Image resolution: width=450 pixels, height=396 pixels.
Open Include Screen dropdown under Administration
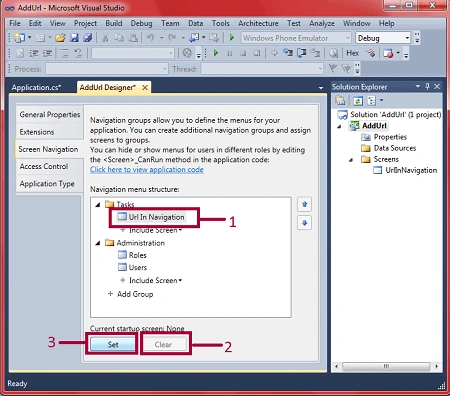pos(155,280)
